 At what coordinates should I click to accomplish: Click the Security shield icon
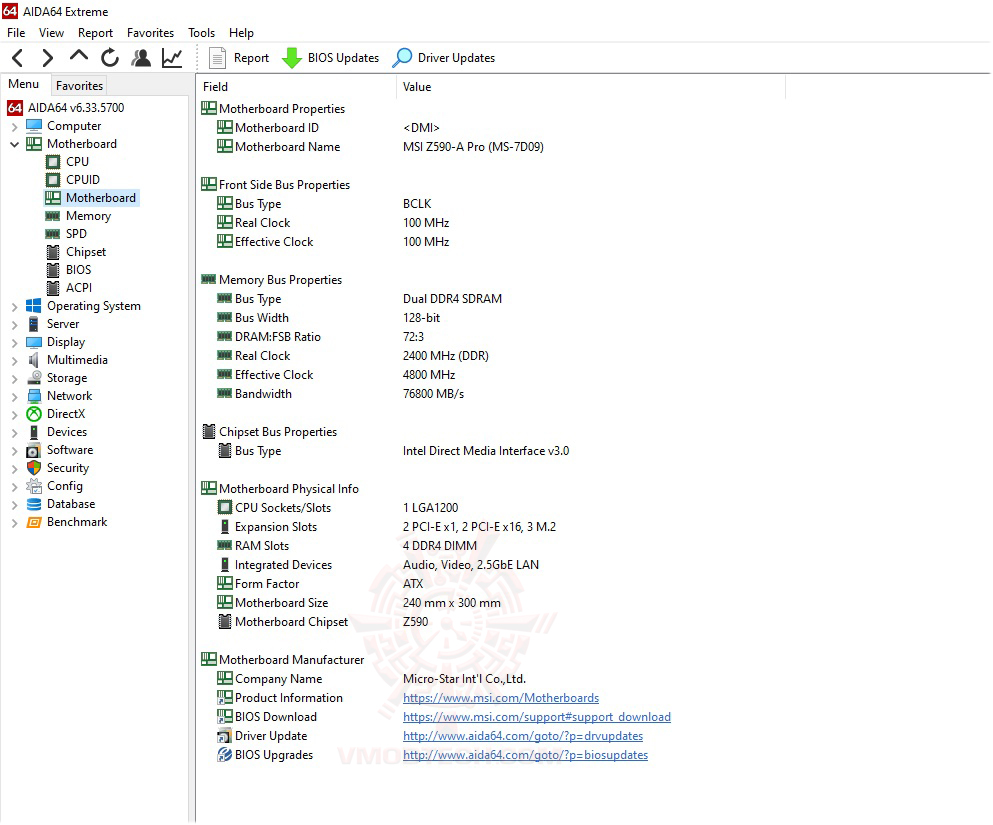[x=34, y=468]
